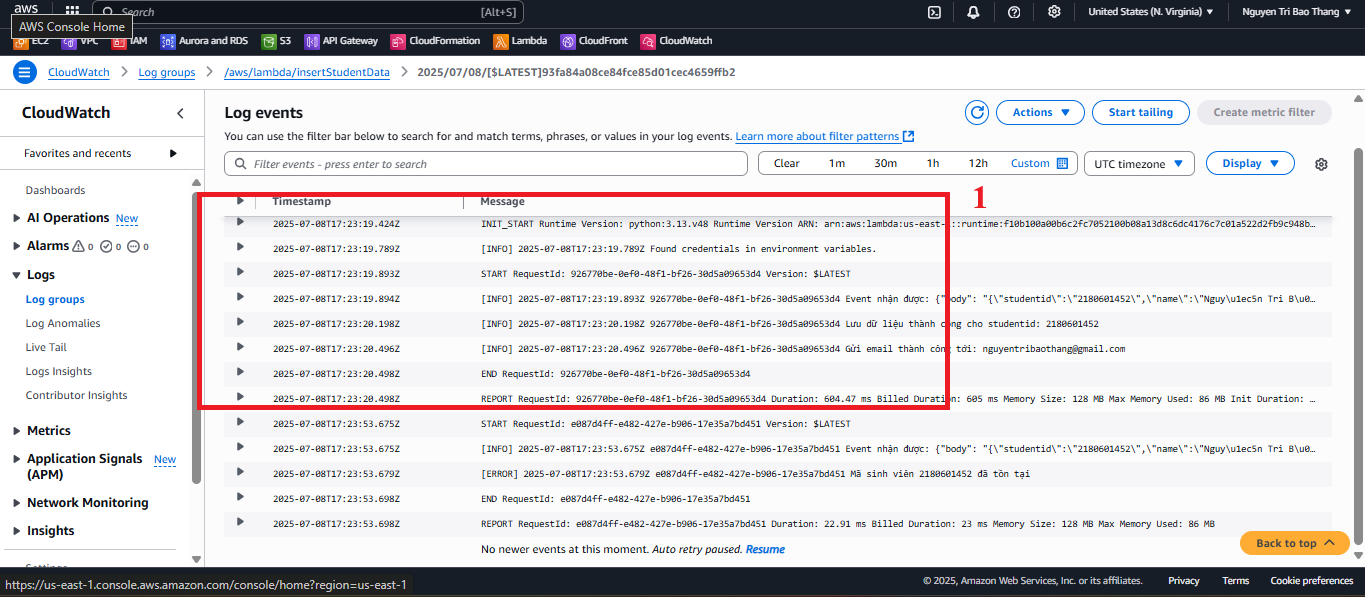This screenshot has width=1365, height=597.
Task: Open Contributor Insights in the sidebar
Action: pos(76,395)
